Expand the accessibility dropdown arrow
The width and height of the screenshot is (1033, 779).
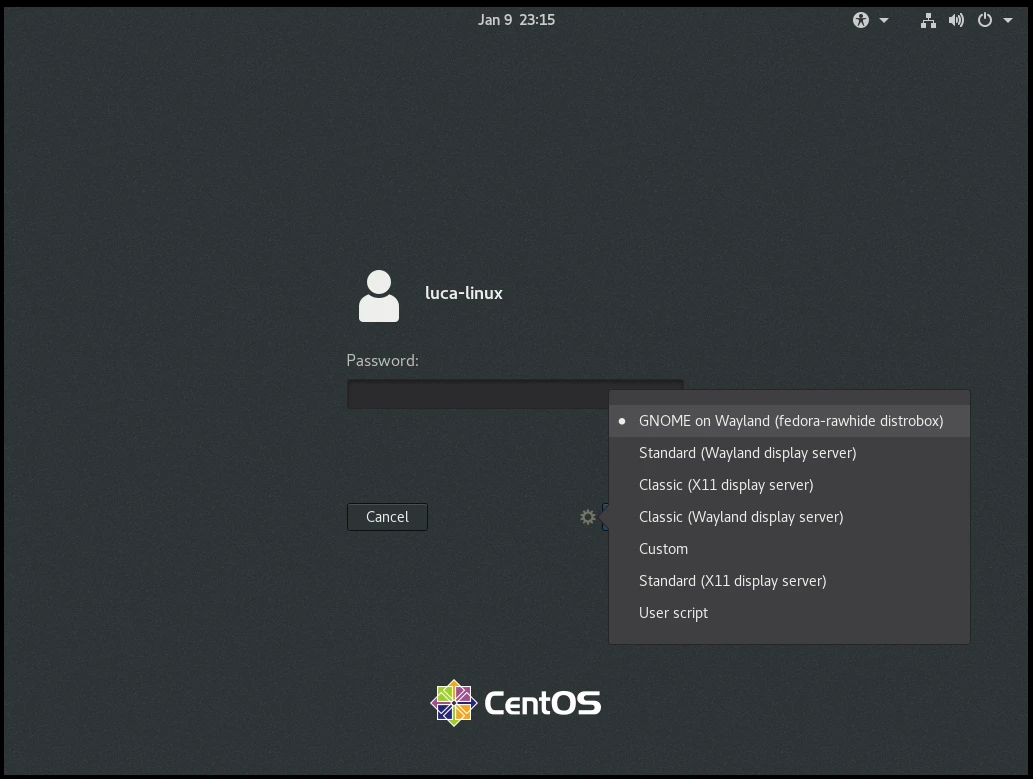click(884, 21)
